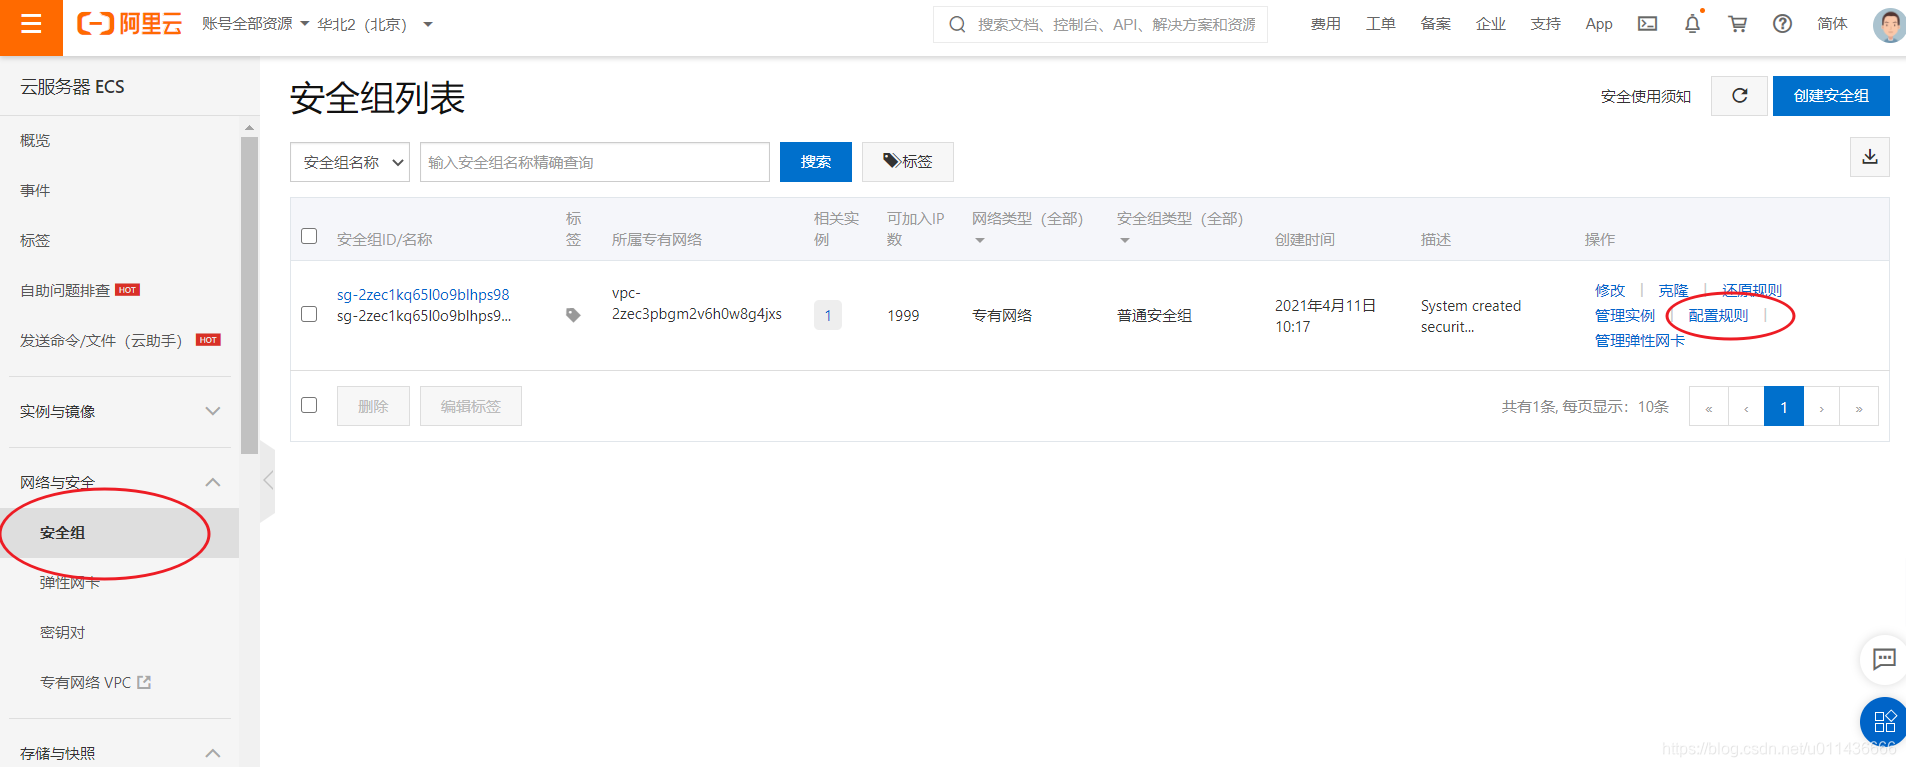Image resolution: width=1906 pixels, height=767 pixels.
Task: Open the chat feedback icon
Action: click(x=1884, y=658)
